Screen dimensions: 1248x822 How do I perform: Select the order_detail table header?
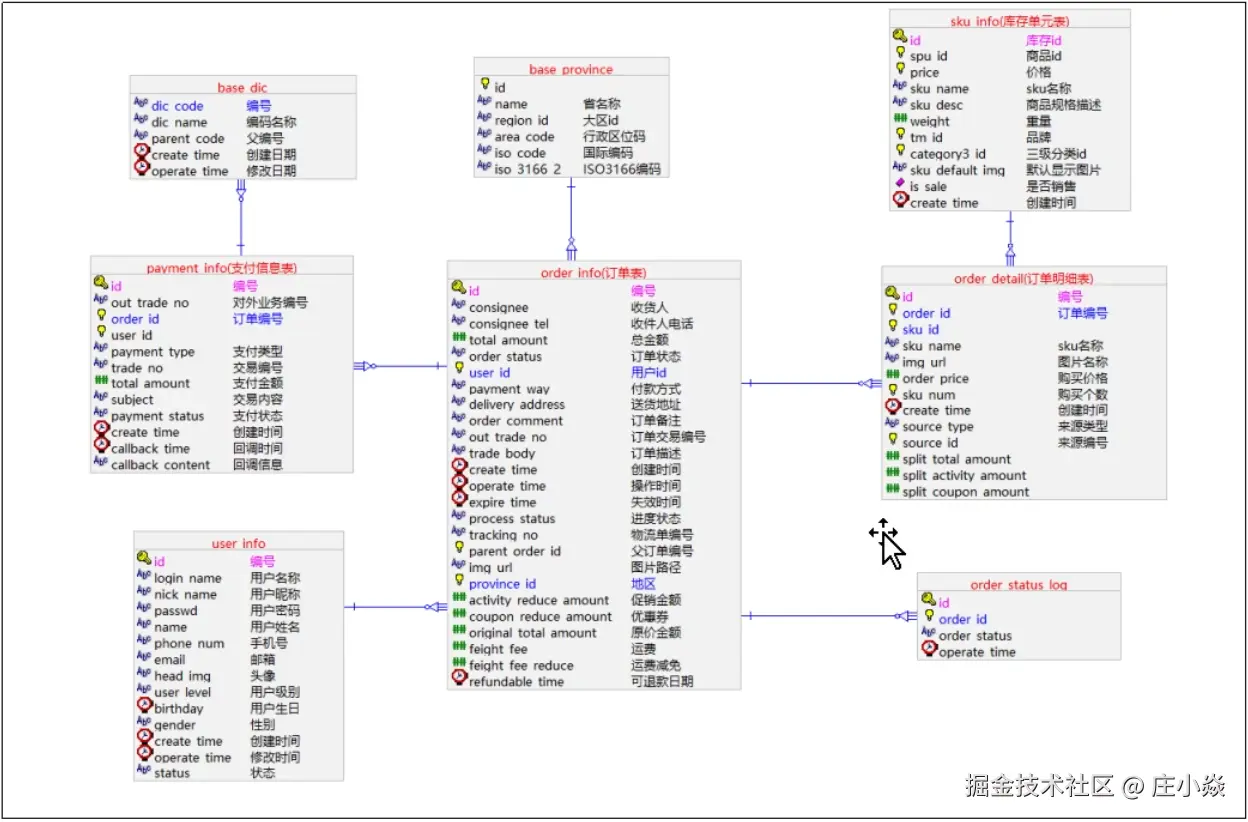(1023, 278)
